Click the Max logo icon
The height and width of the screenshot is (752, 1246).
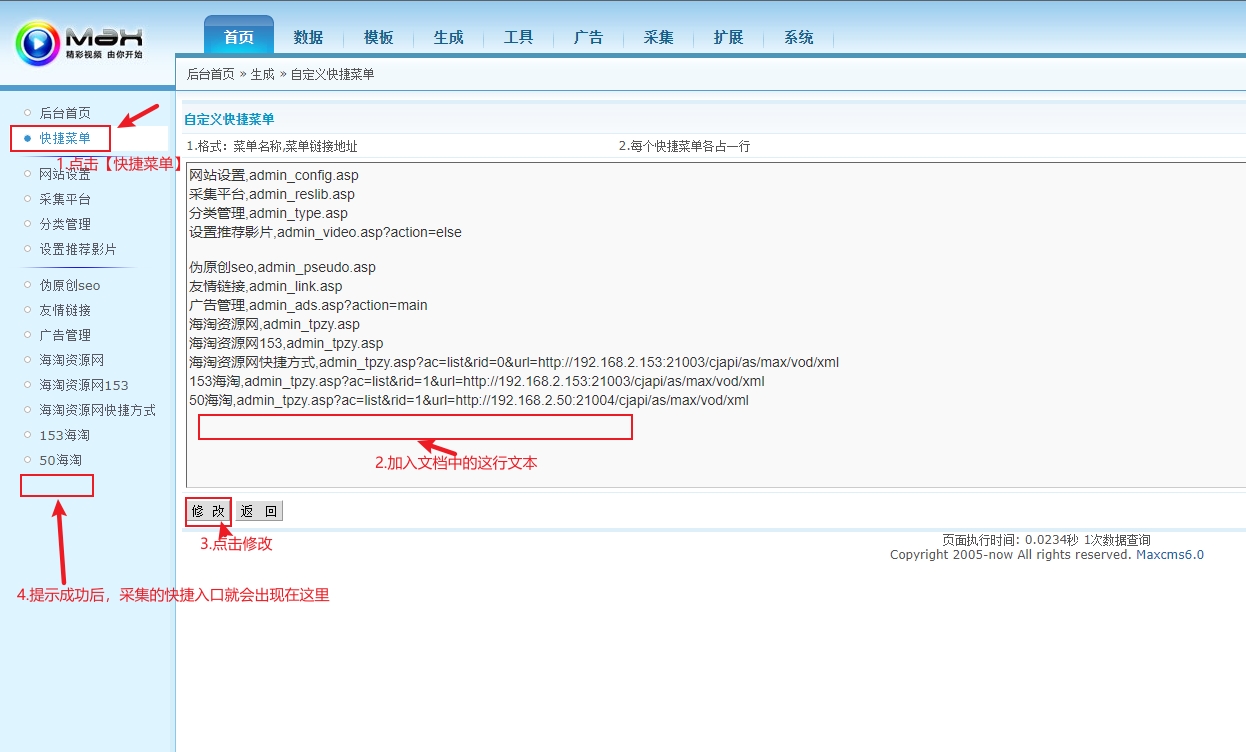coord(38,42)
